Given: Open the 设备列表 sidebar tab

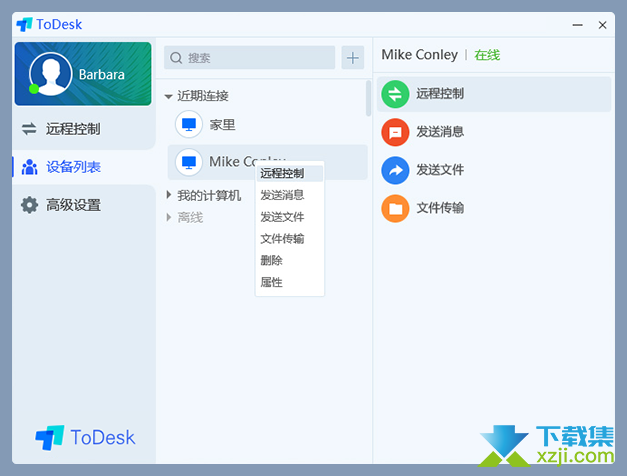Looking at the screenshot, I should pyautogui.click(x=73, y=167).
